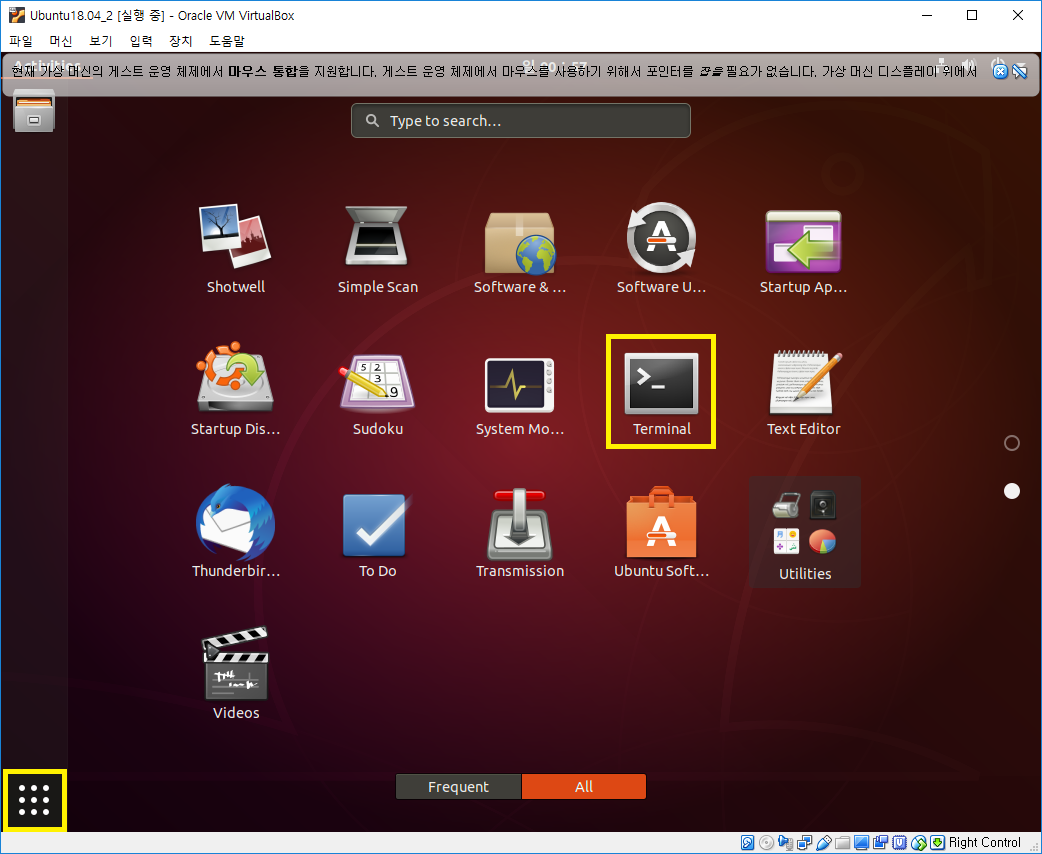Image resolution: width=1042 pixels, height=854 pixels.
Task: Dismiss the mouse integration notification
Action: click(x=1000, y=70)
